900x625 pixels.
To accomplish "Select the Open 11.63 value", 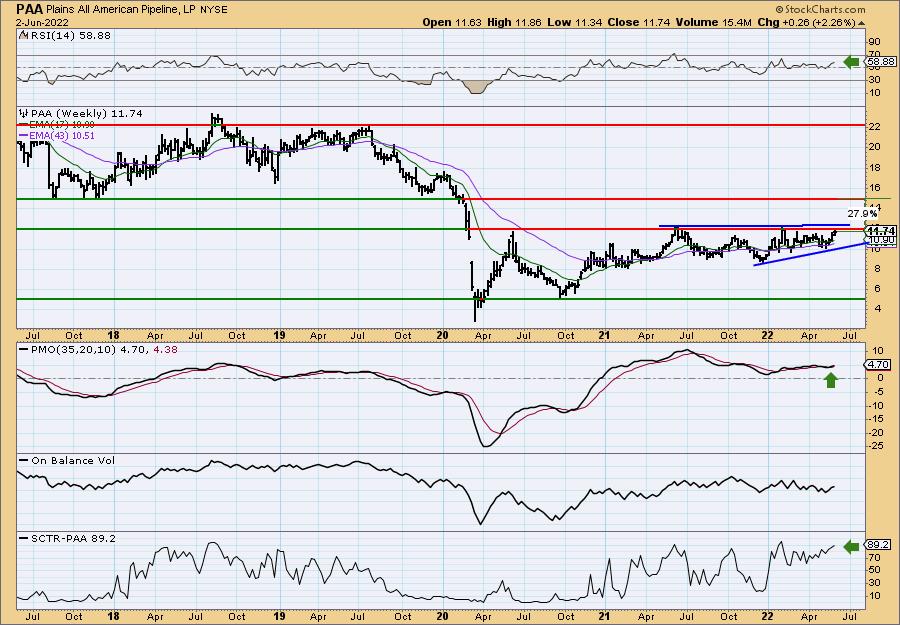I will pos(453,22).
